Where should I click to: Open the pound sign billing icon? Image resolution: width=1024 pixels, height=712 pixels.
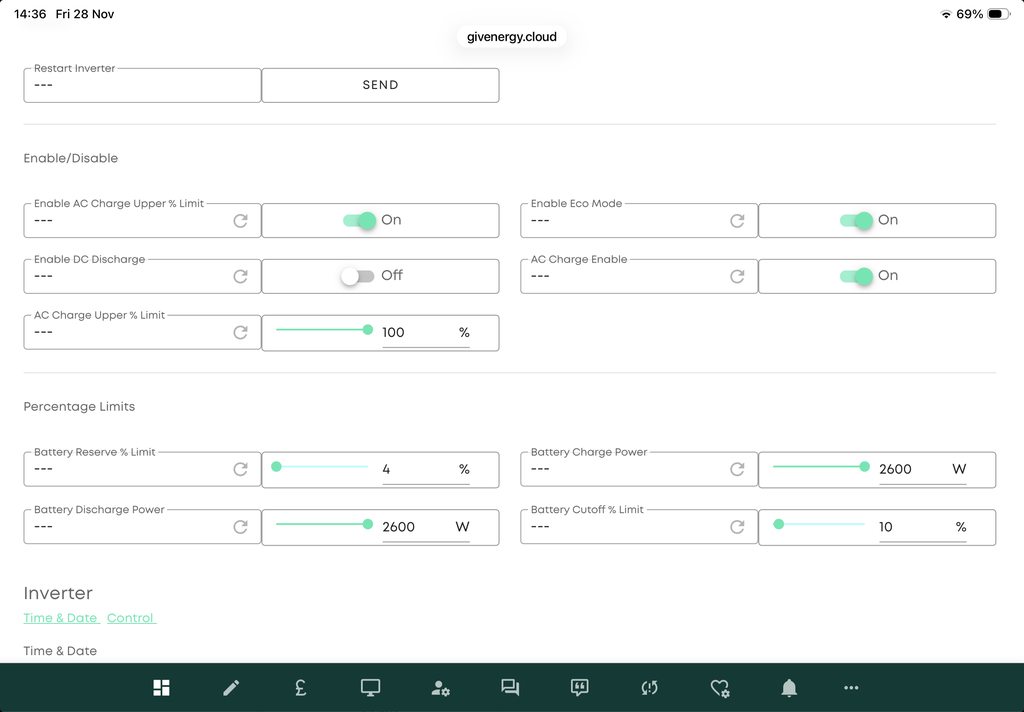pyautogui.click(x=300, y=688)
